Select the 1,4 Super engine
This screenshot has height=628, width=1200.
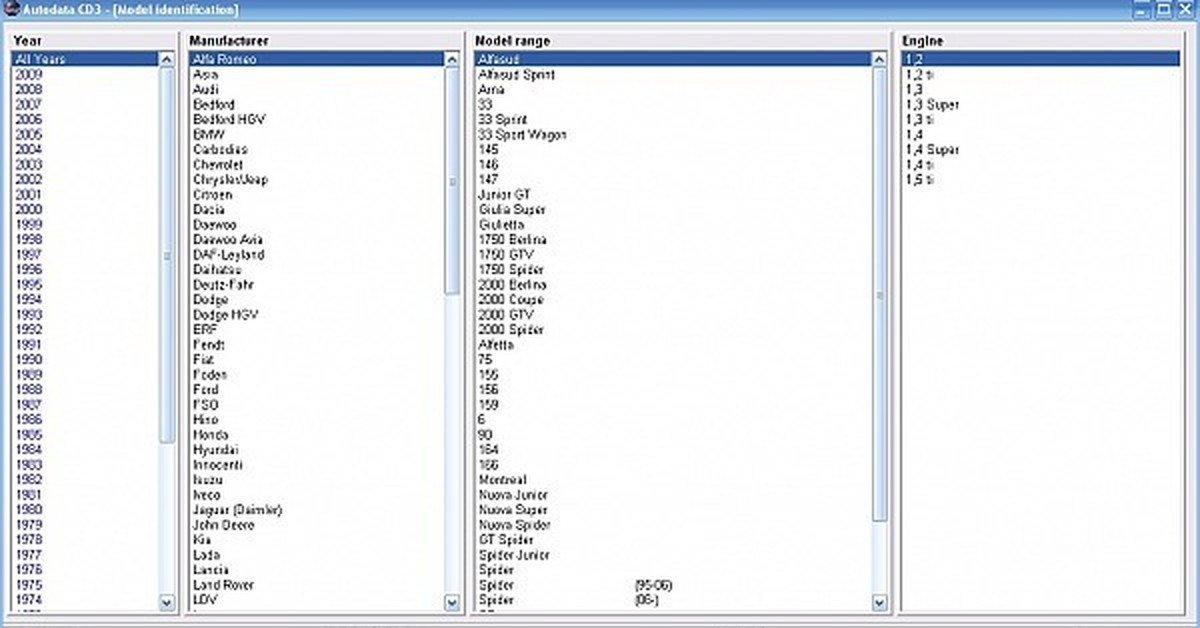click(932, 150)
